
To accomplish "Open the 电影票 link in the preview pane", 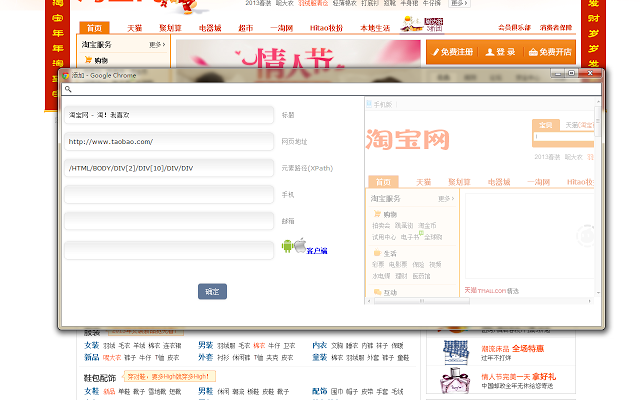I will coord(398,264).
